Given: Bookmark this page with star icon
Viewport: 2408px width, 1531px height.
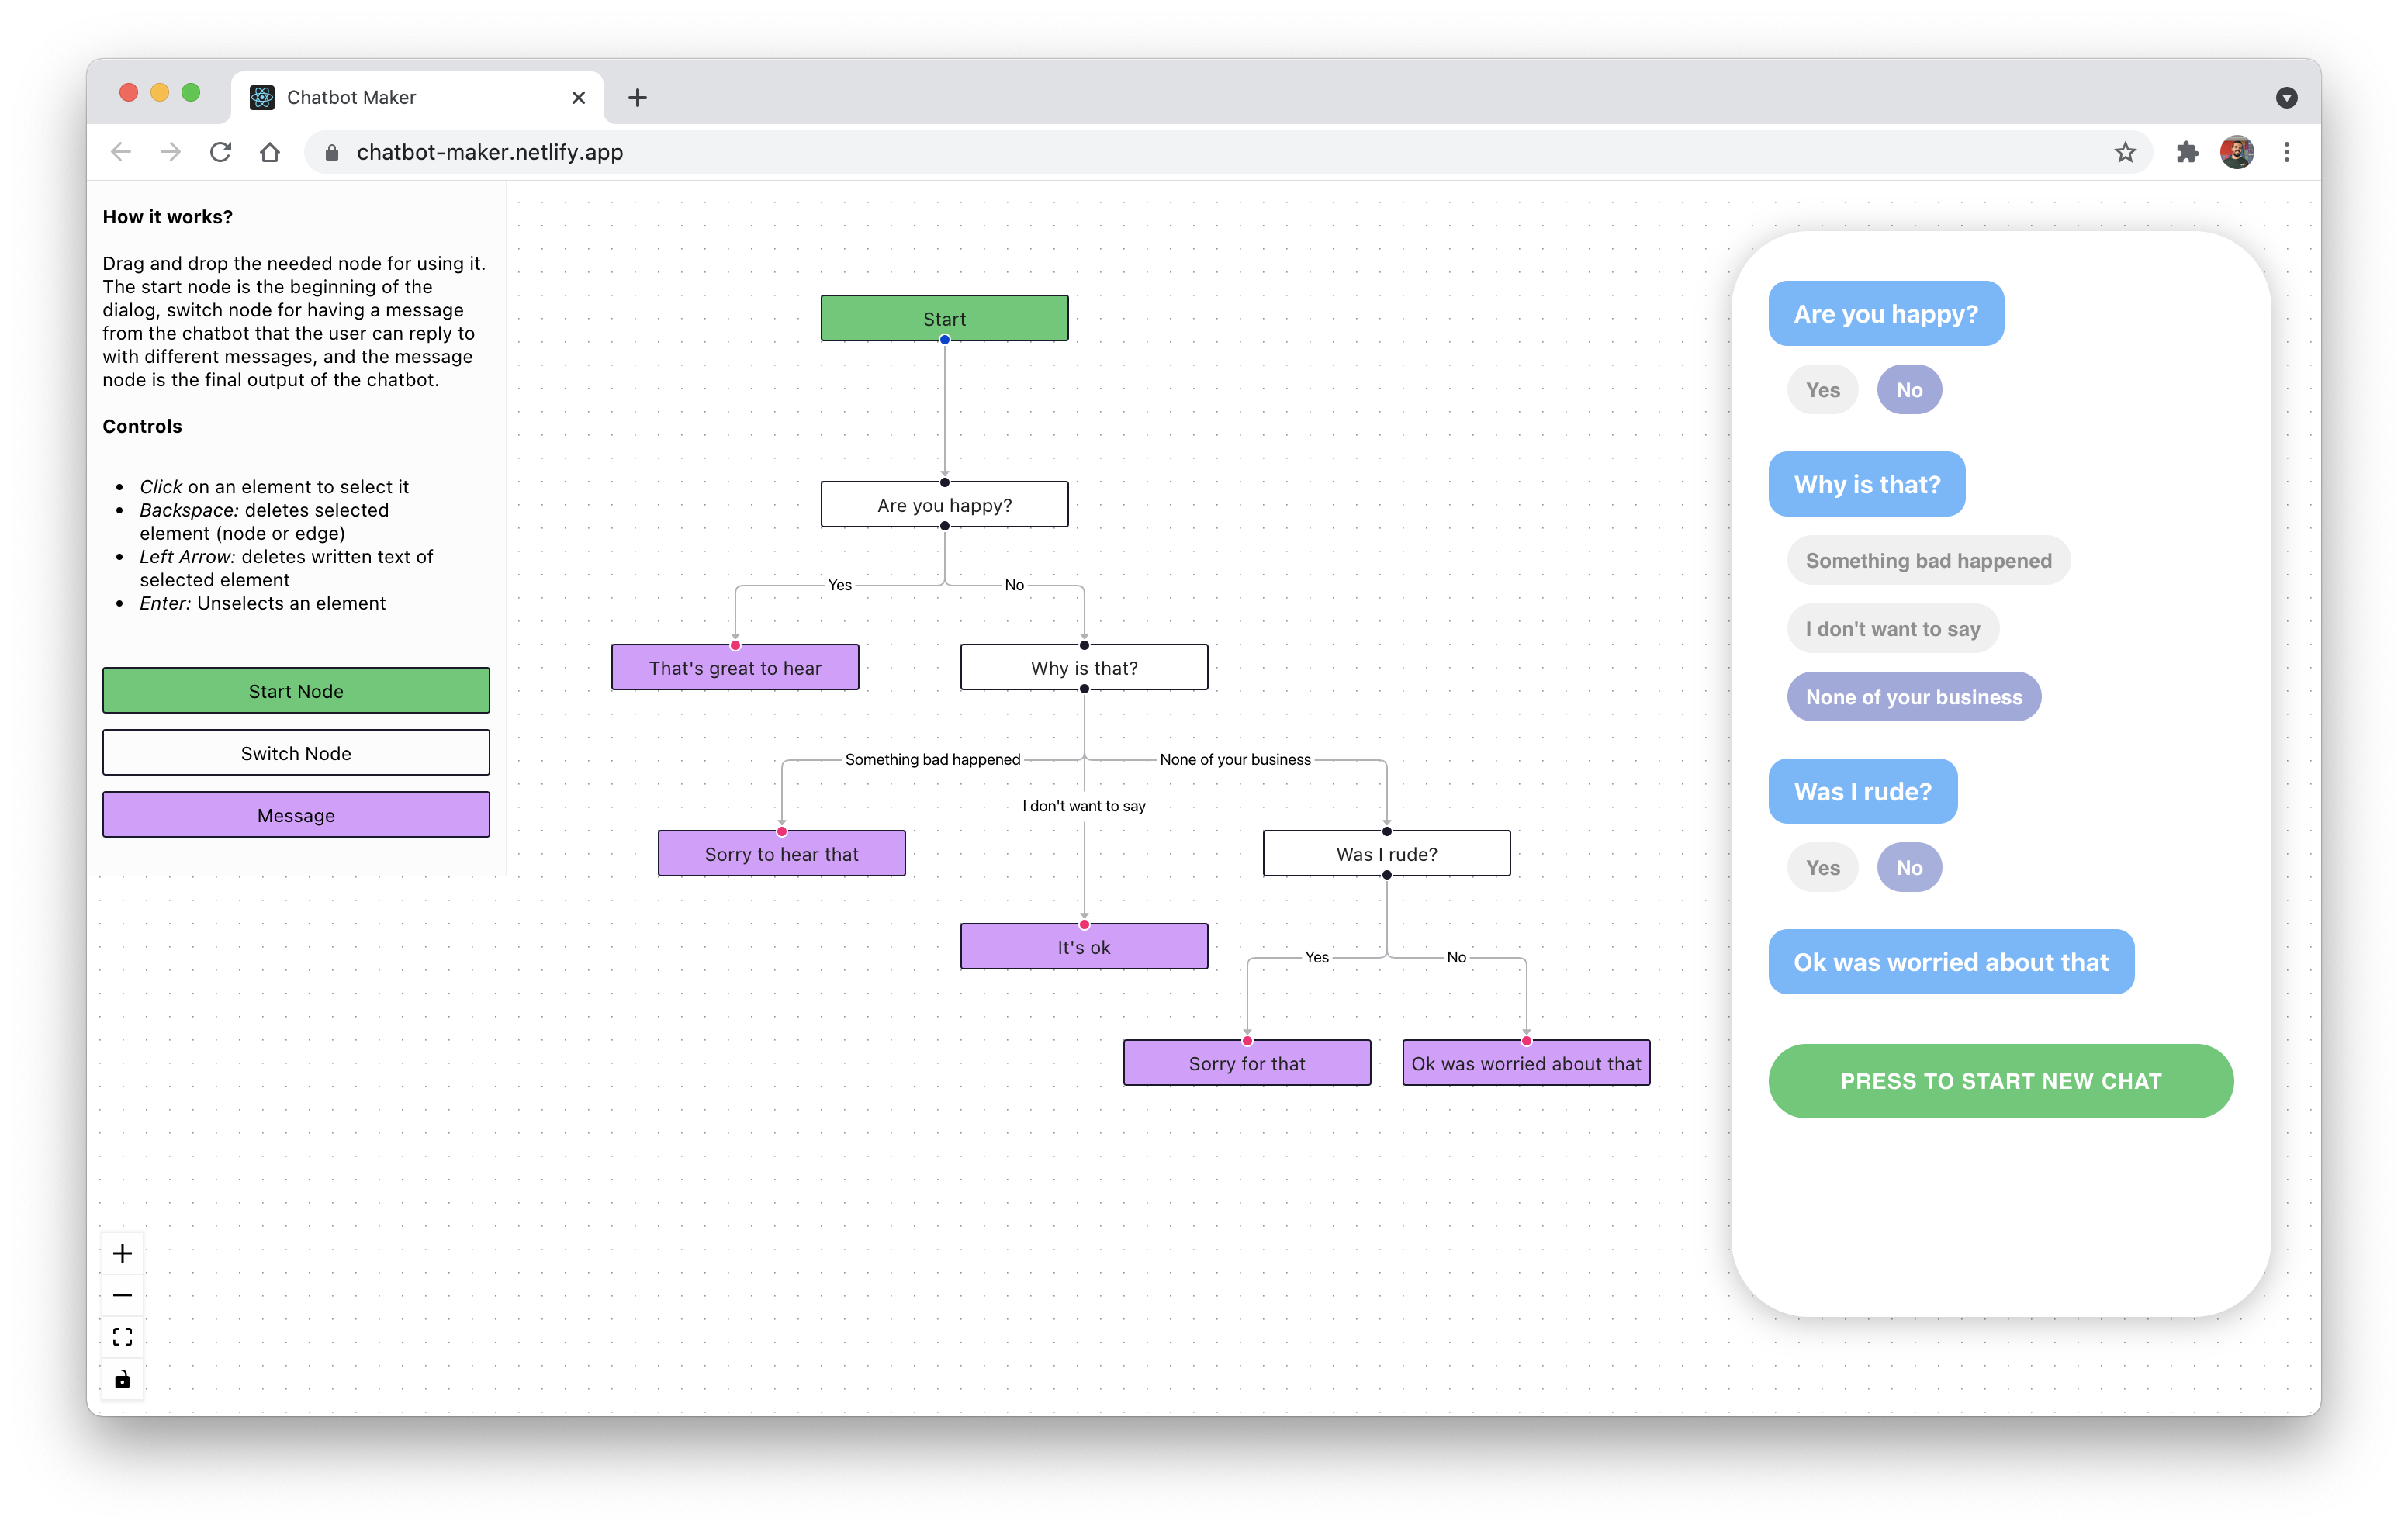Looking at the screenshot, I should [2125, 152].
